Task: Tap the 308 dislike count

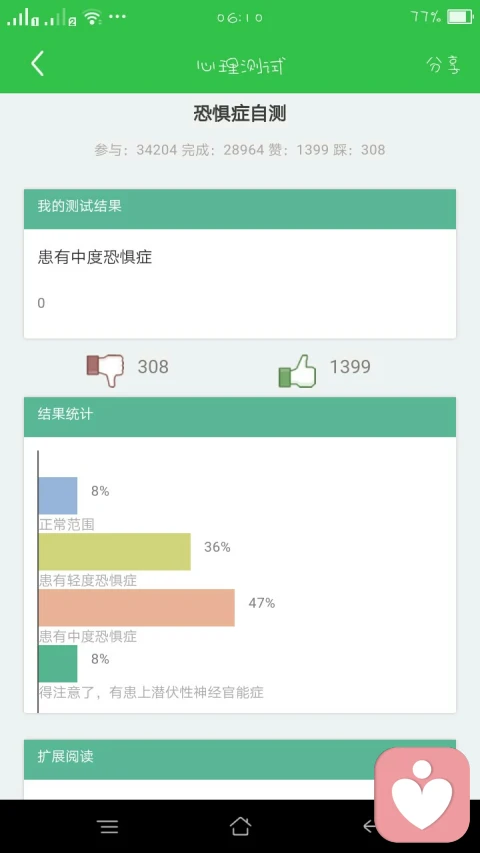Action: click(x=153, y=367)
